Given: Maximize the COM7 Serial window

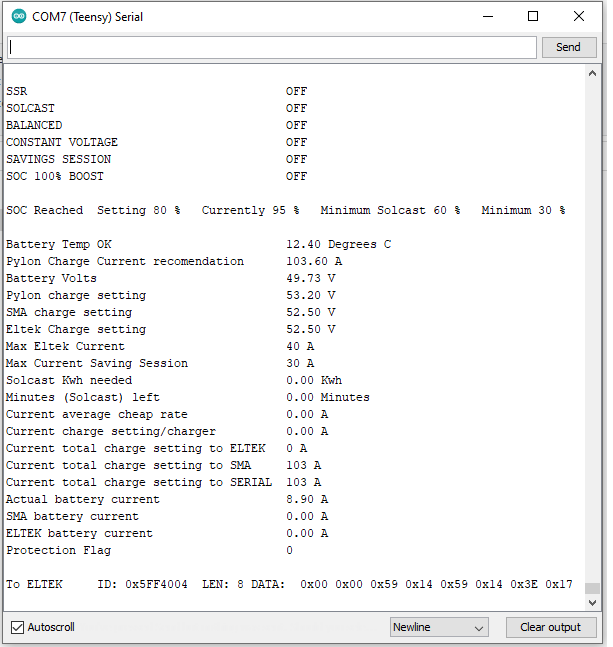Looking at the screenshot, I should coord(533,17).
